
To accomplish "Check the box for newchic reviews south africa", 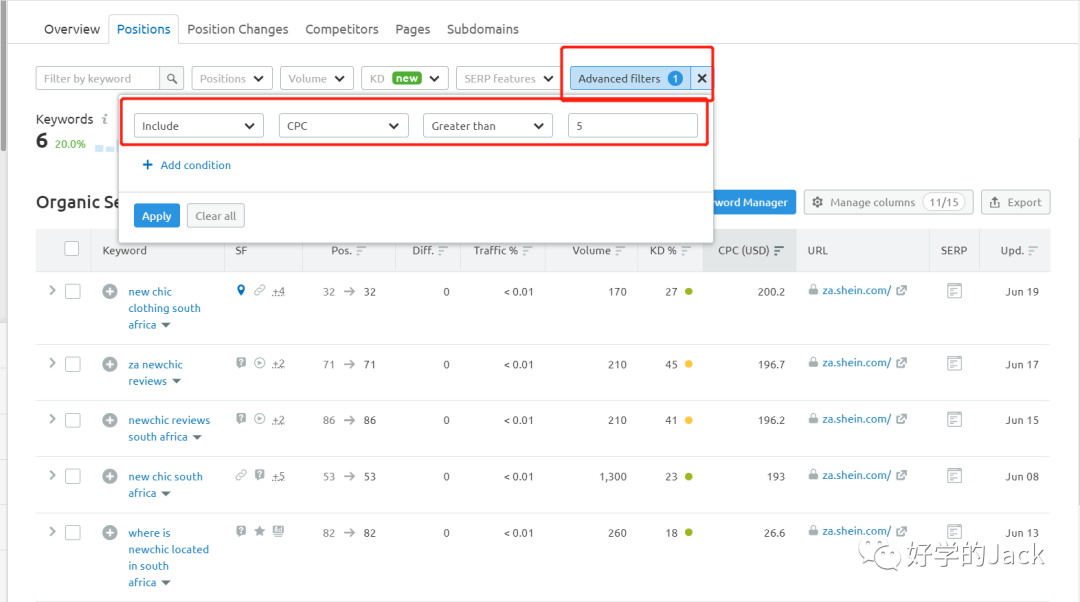I will click(72, 420).
